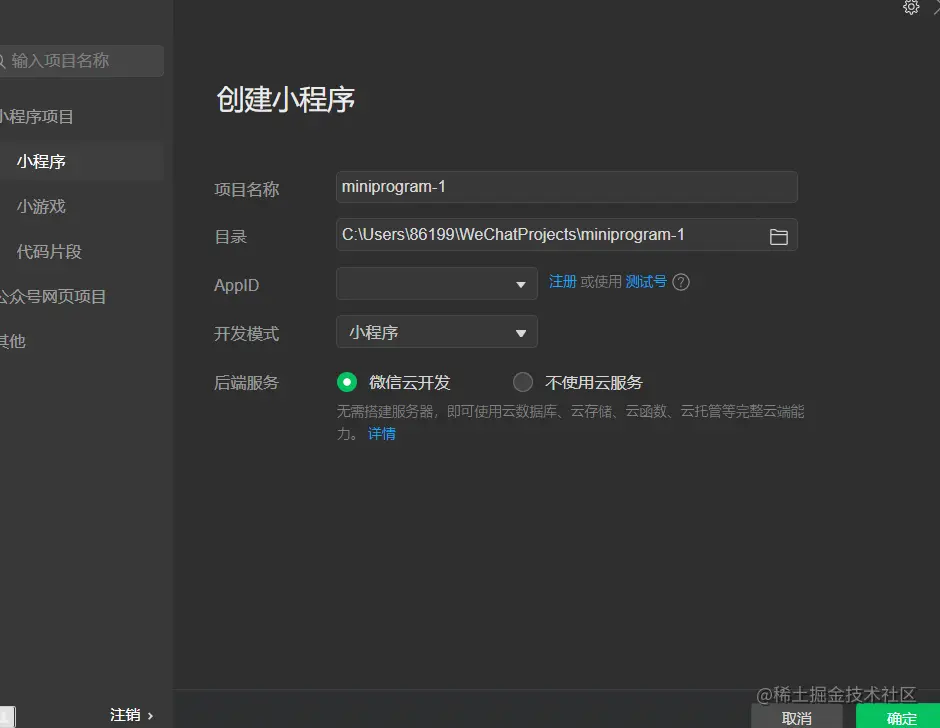Click the 测试号 link
Viewport: 940px width, 728px height.
[646, 282]
